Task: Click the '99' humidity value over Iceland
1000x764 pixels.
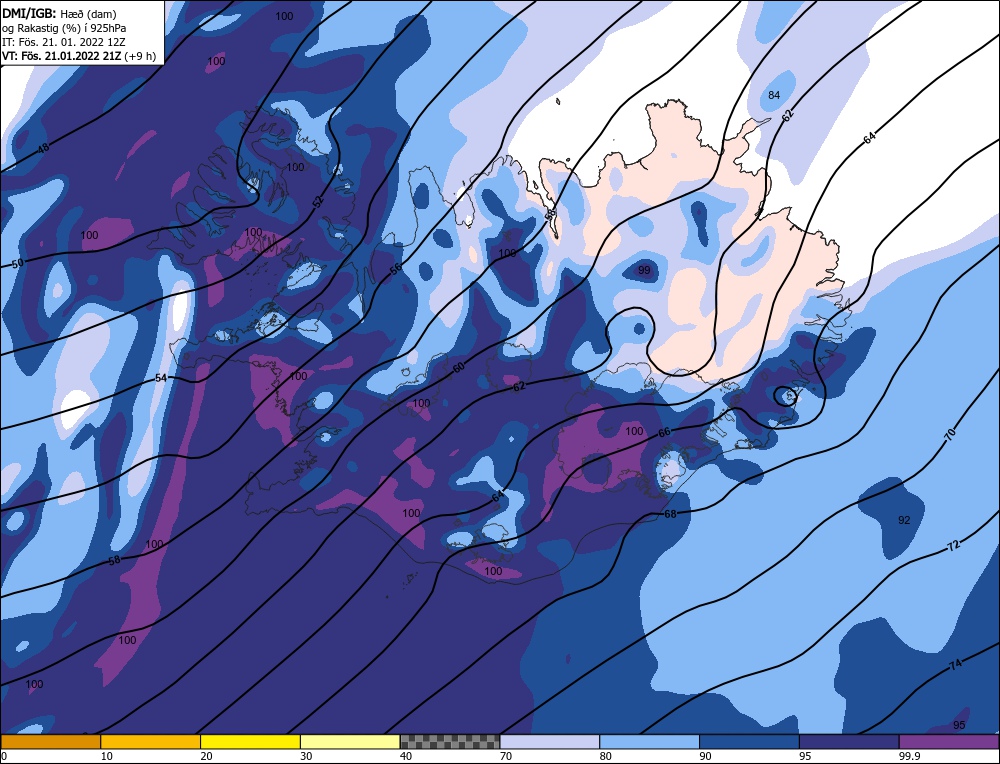Action: pyautogui.click(x=644, y=270)
